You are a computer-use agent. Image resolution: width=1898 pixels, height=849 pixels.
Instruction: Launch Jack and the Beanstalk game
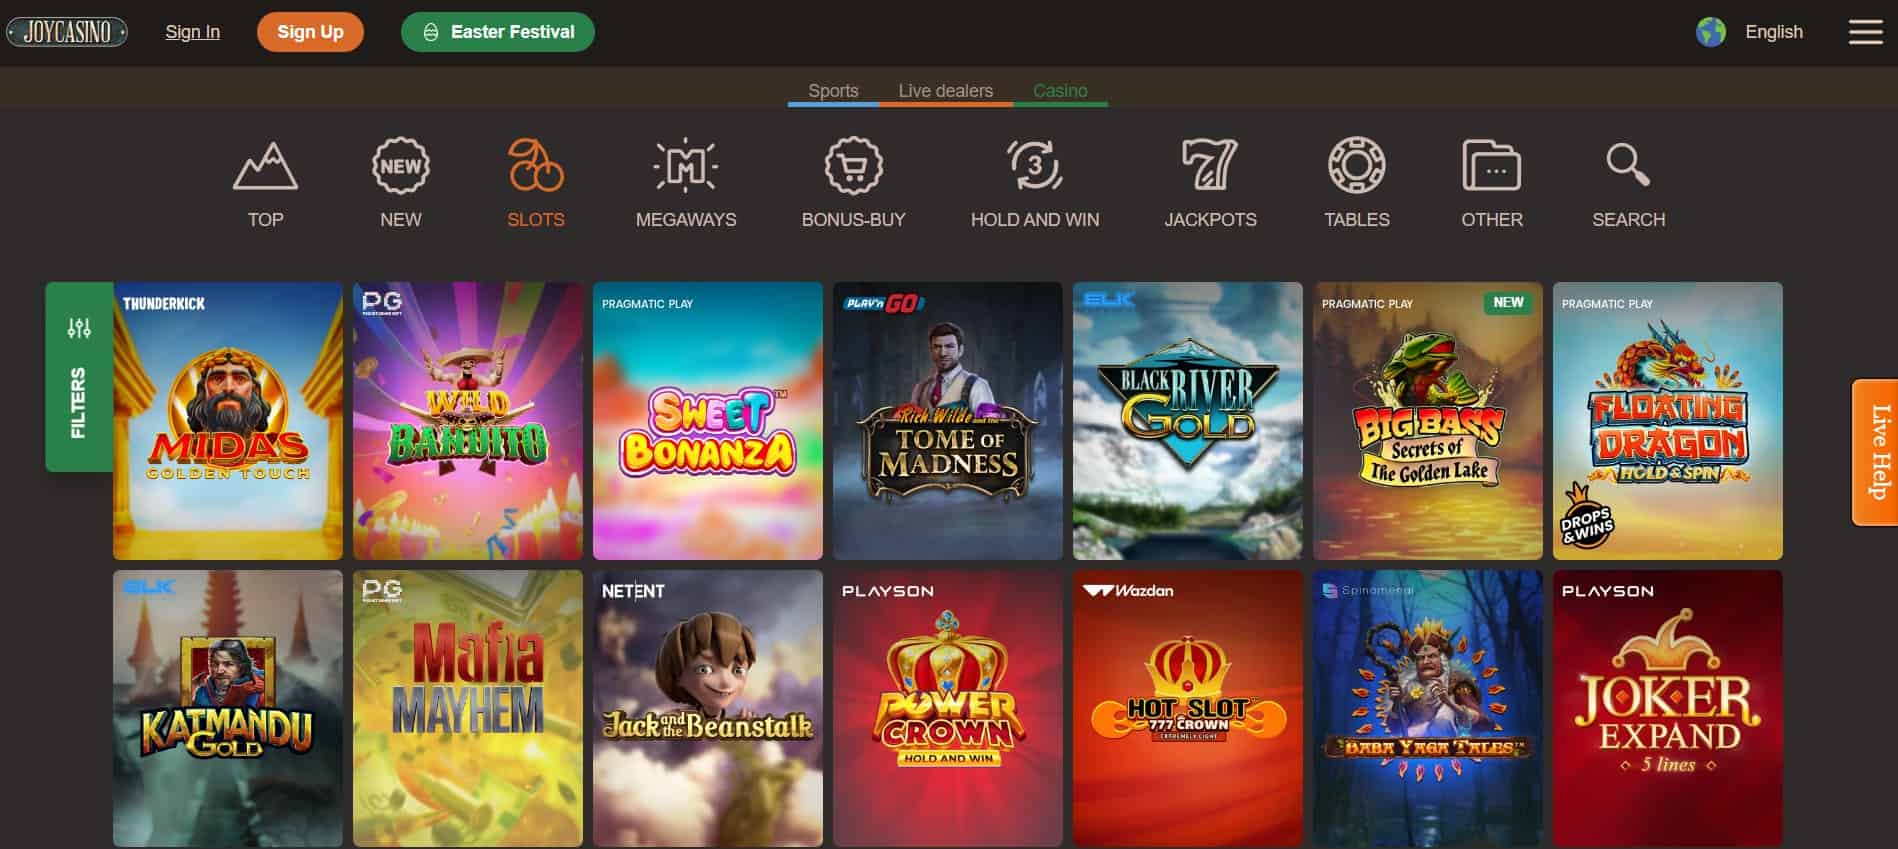pos(708,709)
